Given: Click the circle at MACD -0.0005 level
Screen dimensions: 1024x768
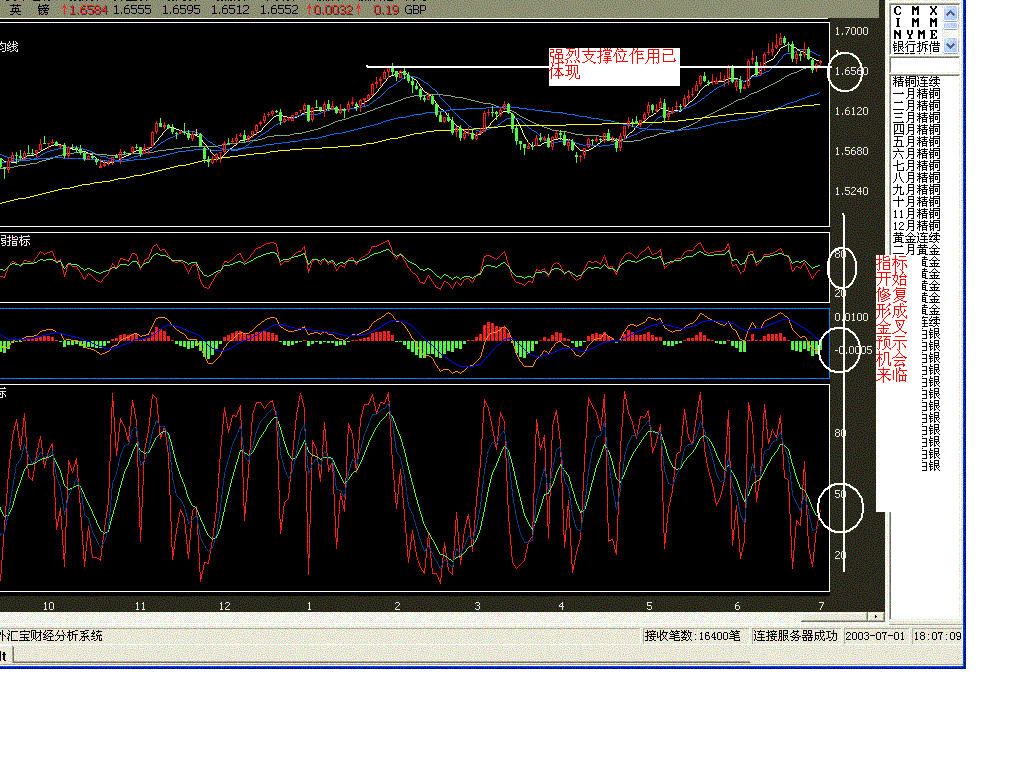Looking at the screenshot, I should pyautogui.click(x=838, y=350).
